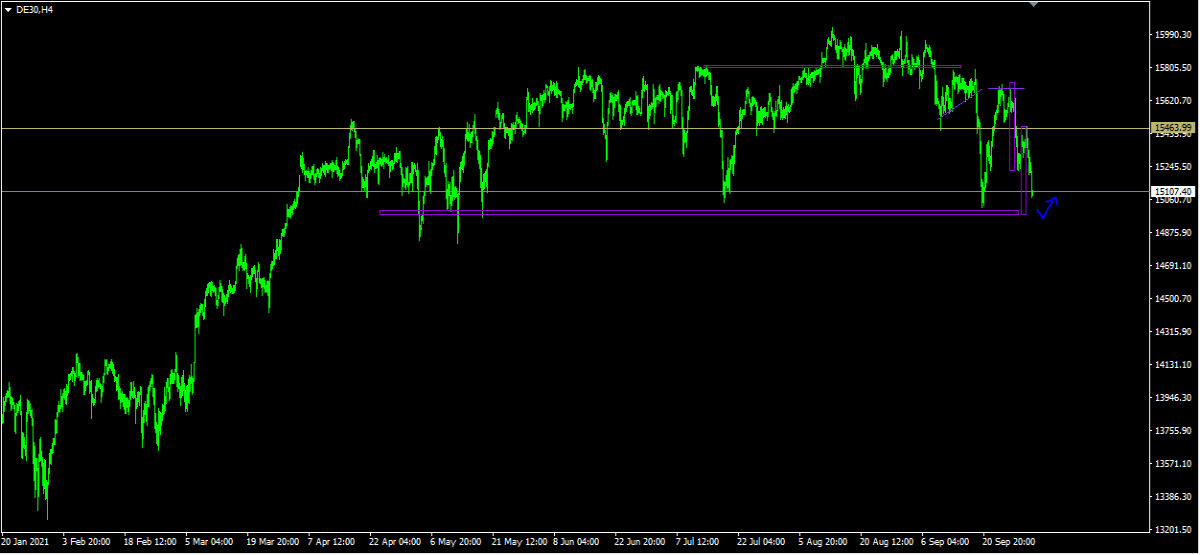
Task: Select the highlighted 15463.99 price label
Action: (1173, 128)
